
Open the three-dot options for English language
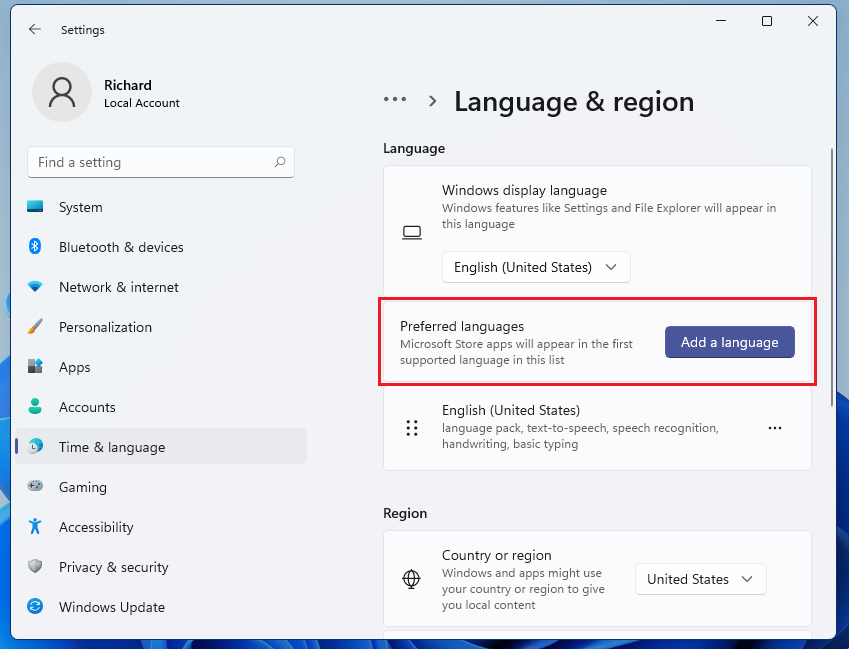click(775, 428)
